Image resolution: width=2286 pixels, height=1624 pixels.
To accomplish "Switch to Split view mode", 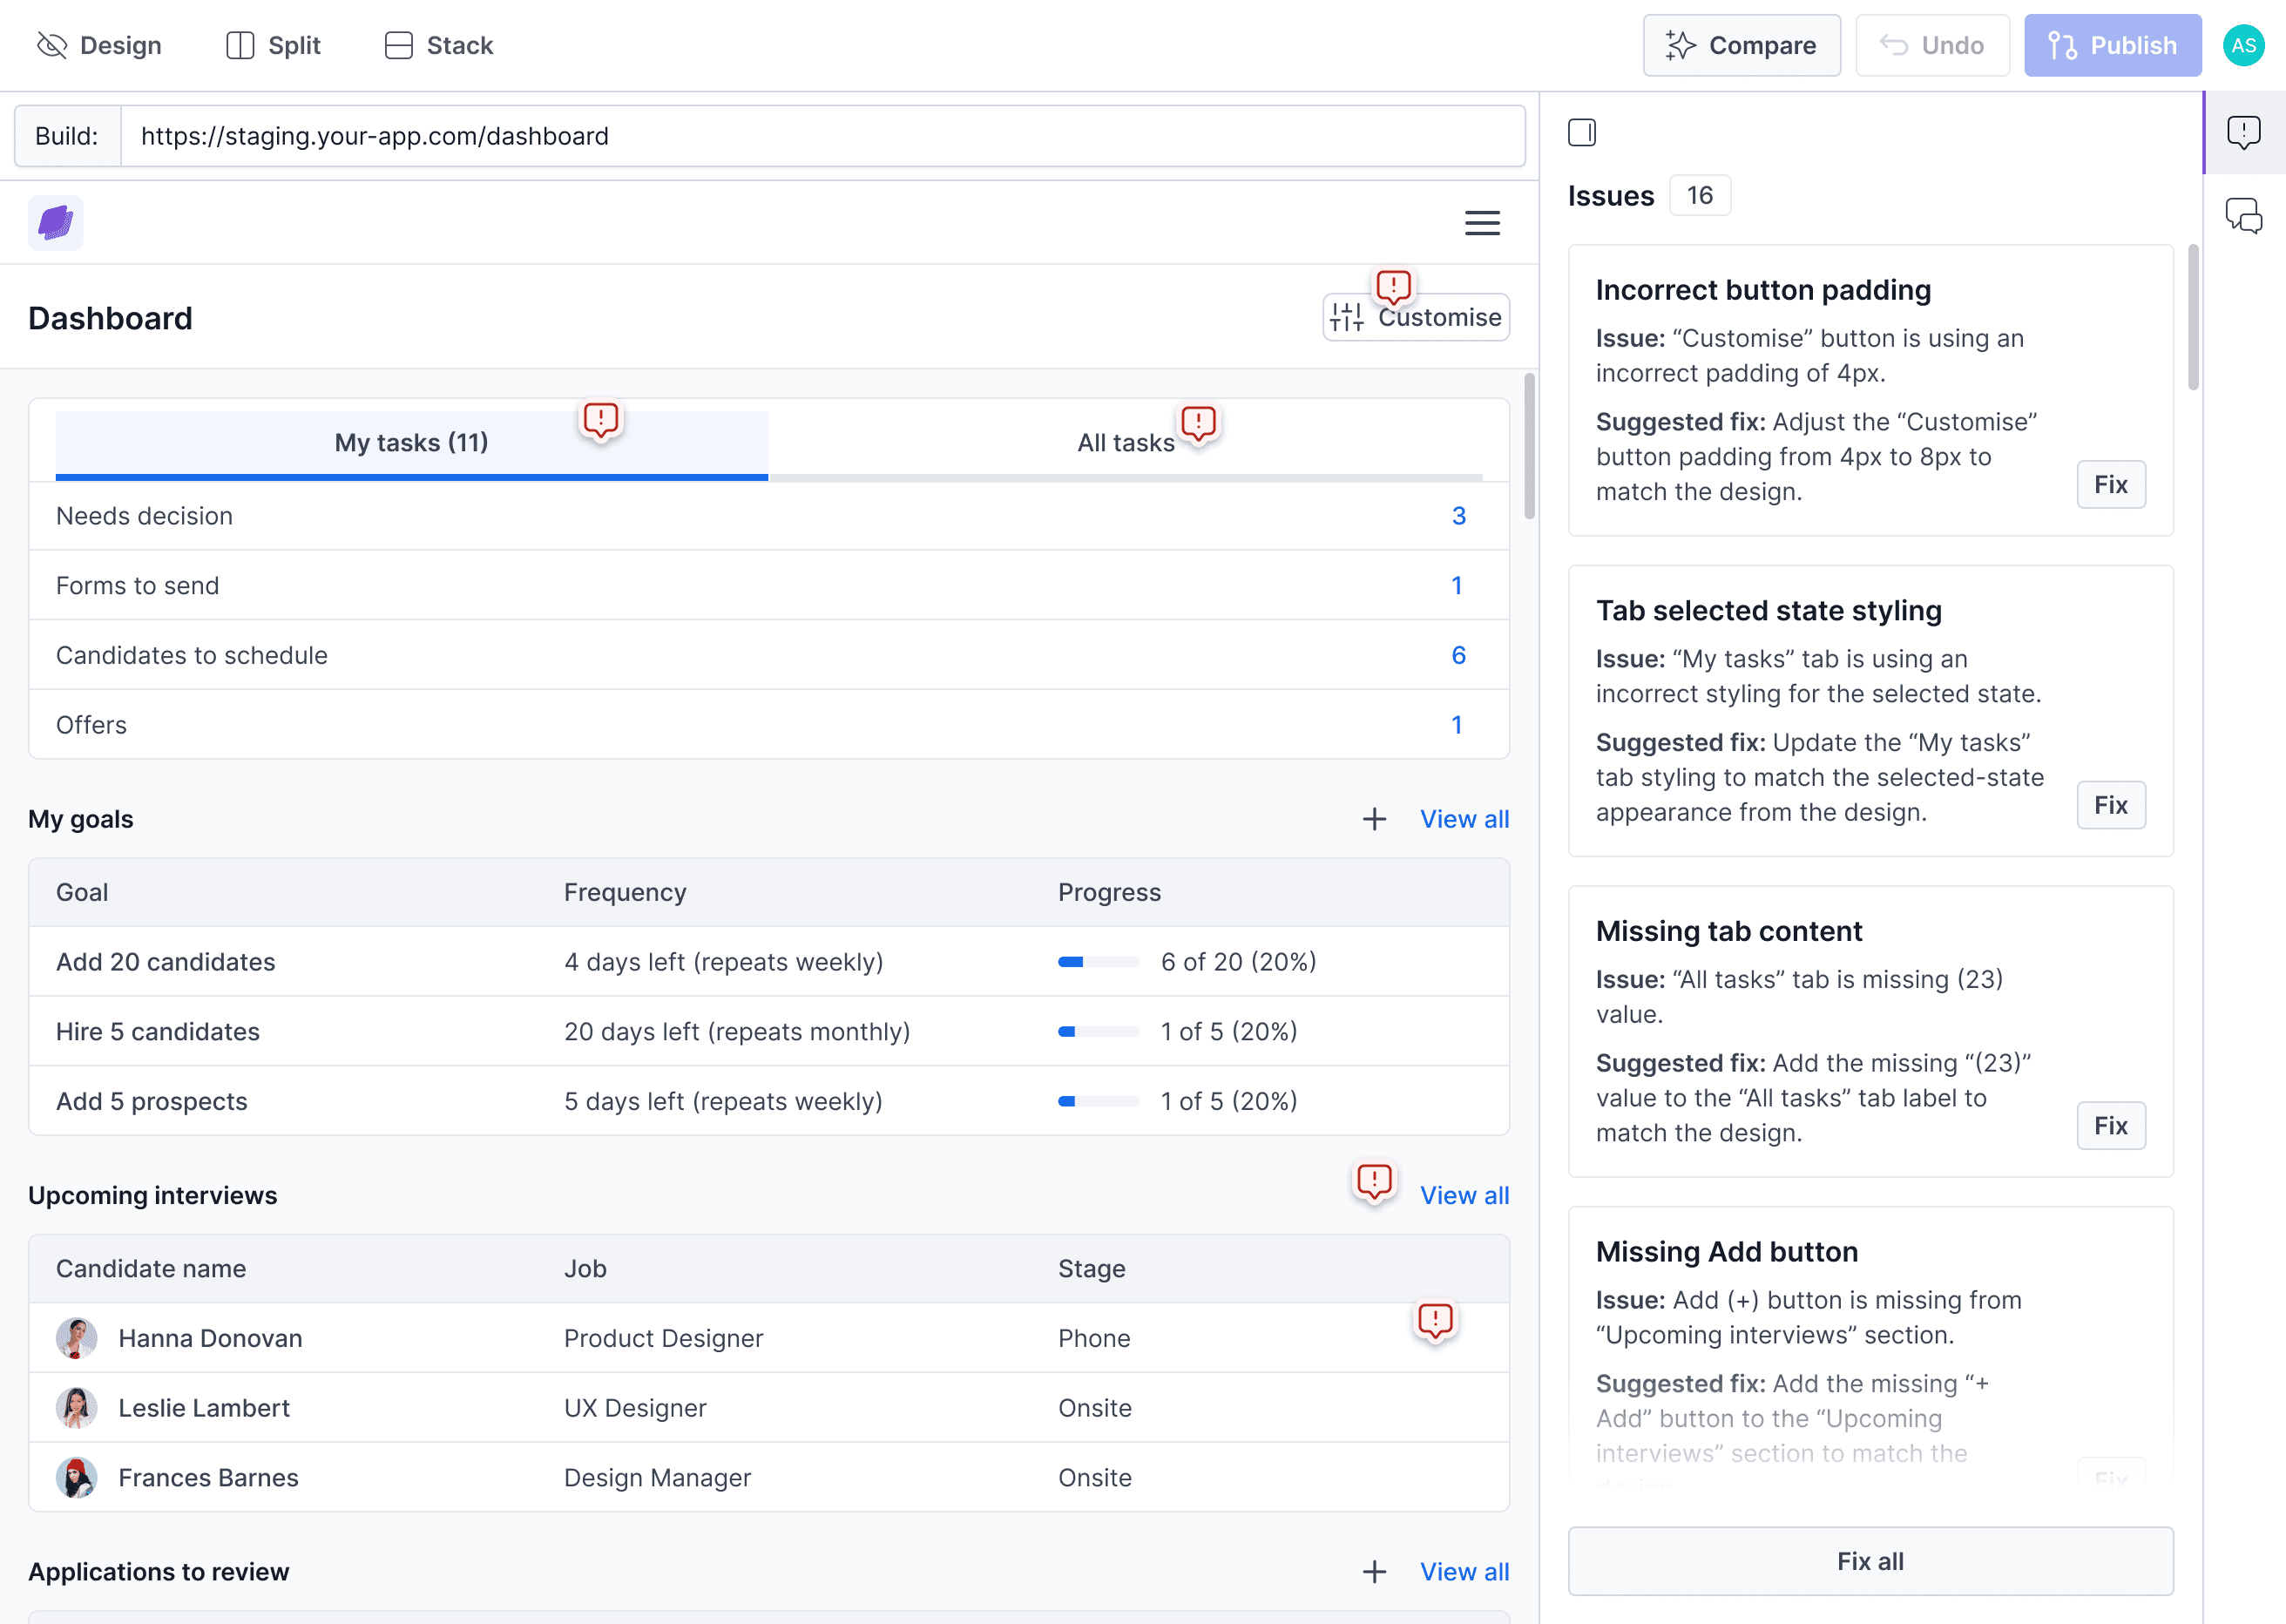I will [273, 45].
